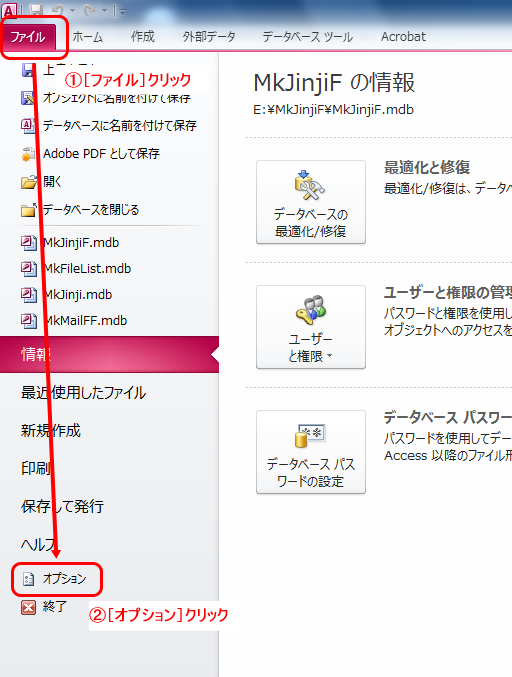
Task: Click the save-object-as icon in sidebar
Action: click(28, 98)
